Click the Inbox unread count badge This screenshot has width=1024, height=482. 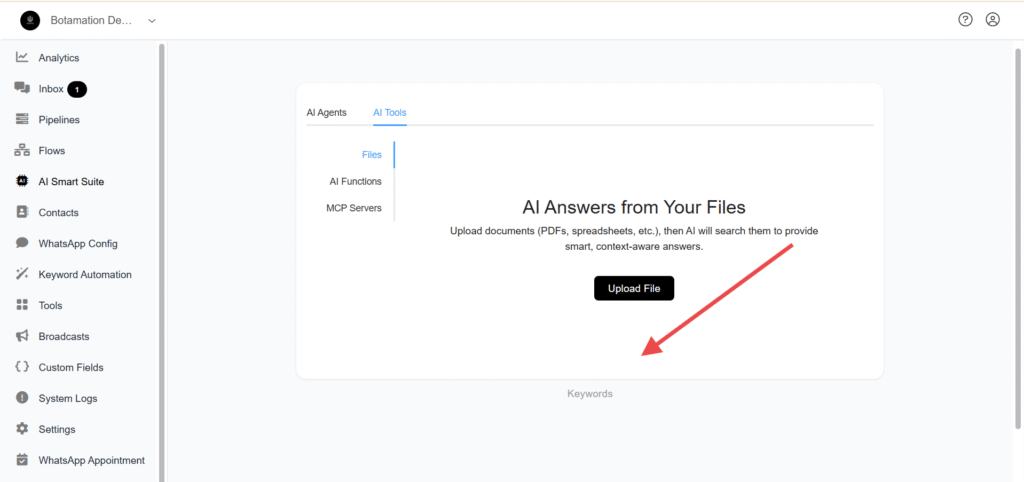point(77,89)
